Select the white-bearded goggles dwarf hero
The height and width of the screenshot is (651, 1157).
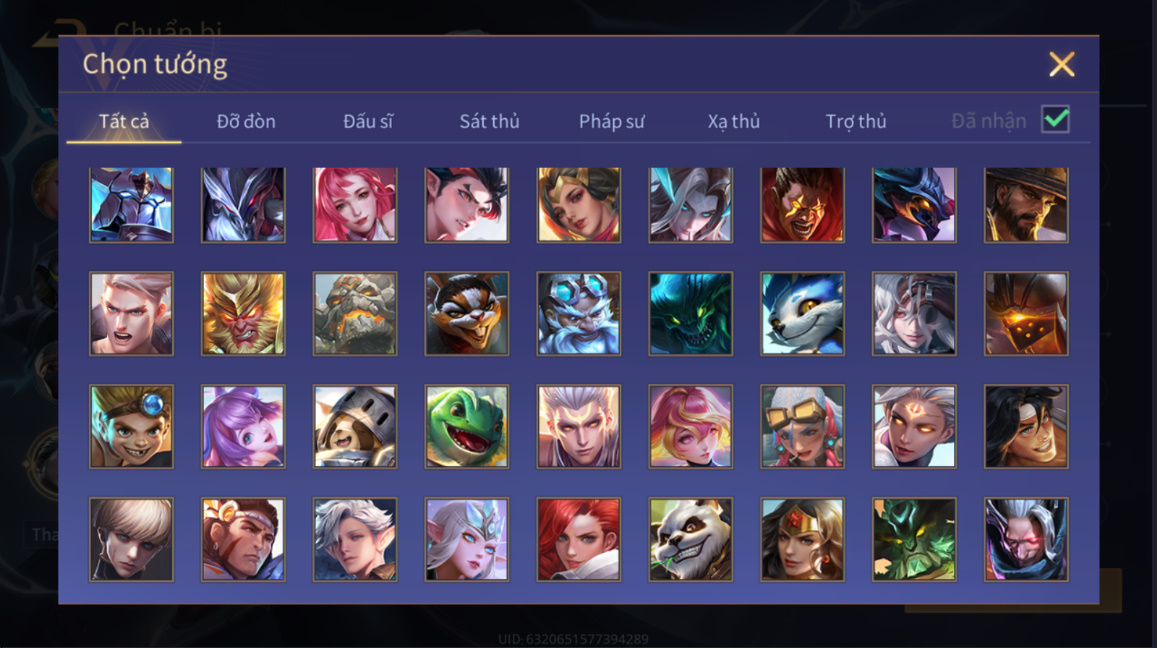579,314
